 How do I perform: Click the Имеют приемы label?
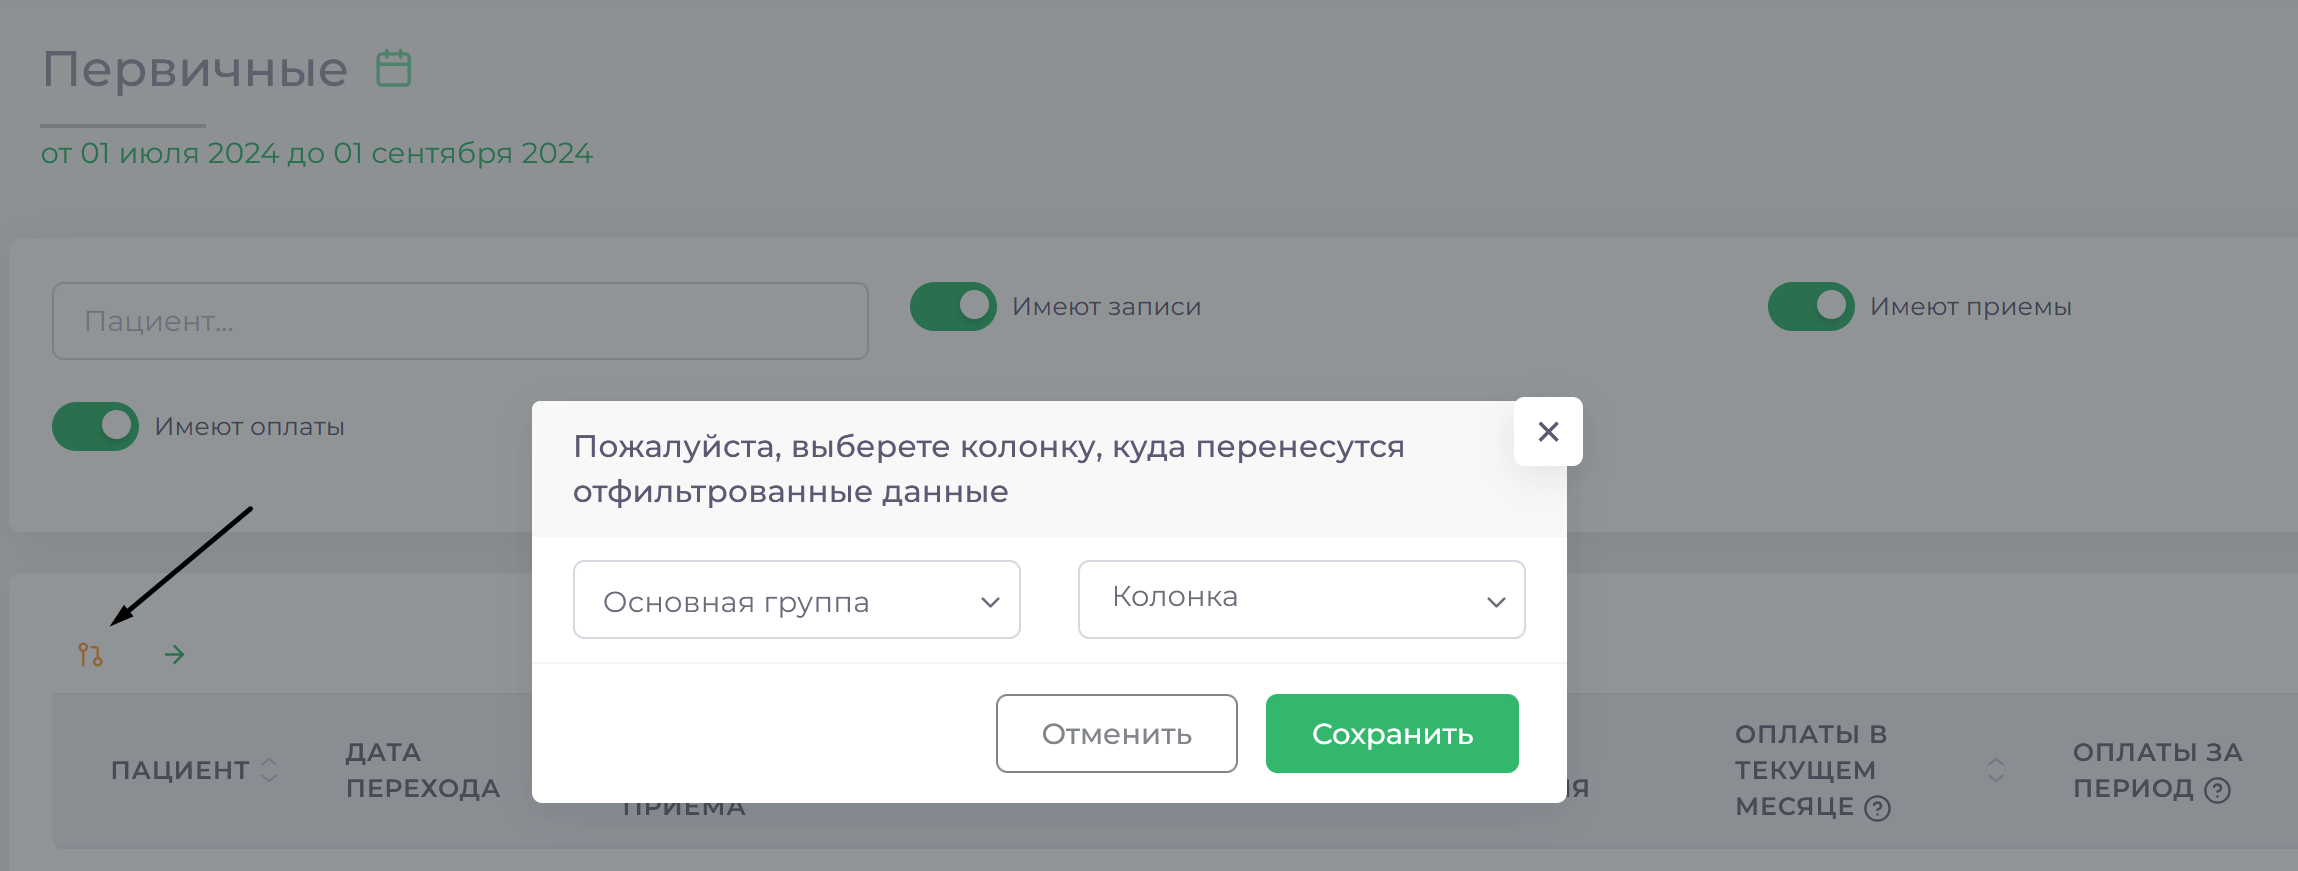coord(1970,306)
